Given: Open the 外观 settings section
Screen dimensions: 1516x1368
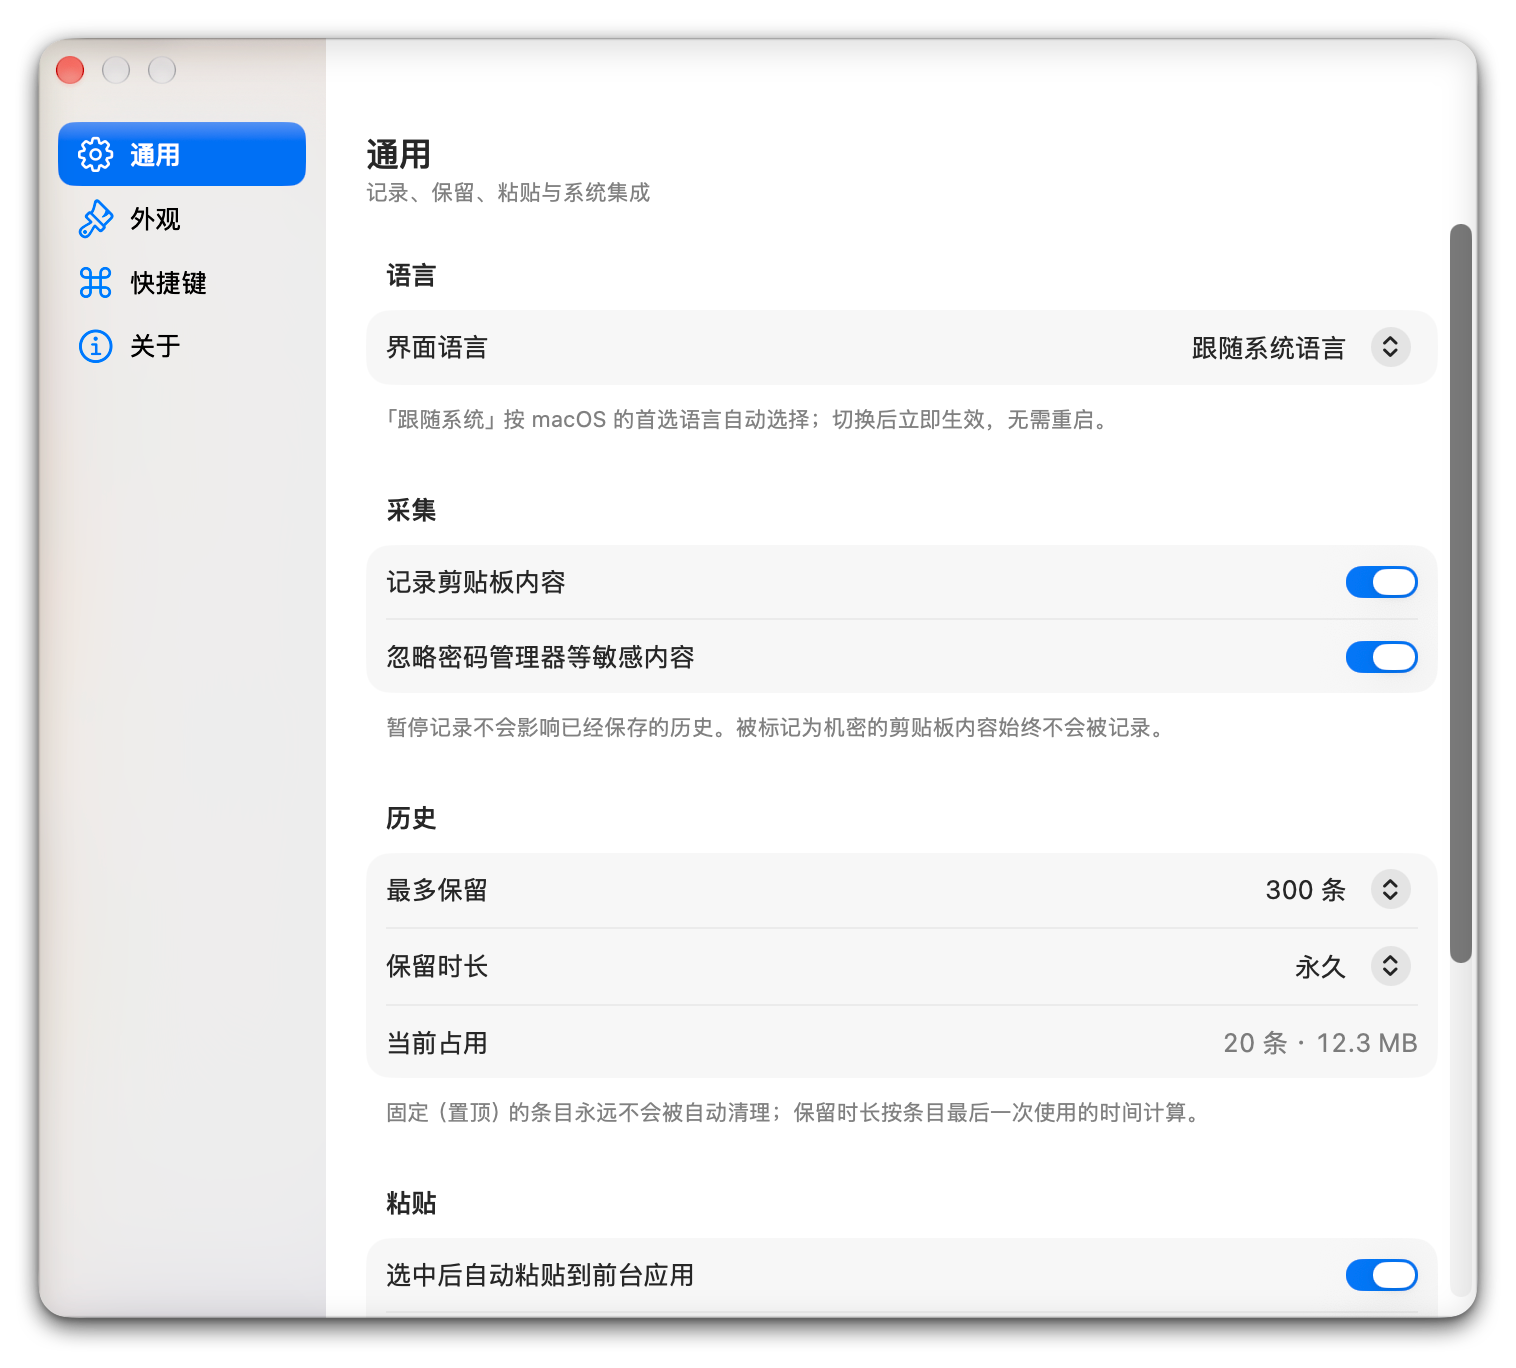Looking at the screenshot, I should click(x=182, y=218).
